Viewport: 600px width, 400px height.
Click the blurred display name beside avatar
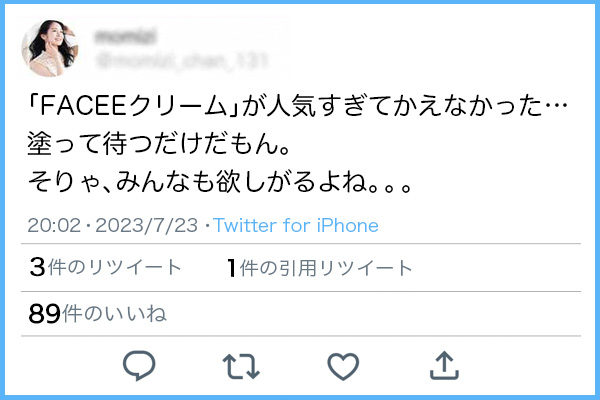click(125, 37)
